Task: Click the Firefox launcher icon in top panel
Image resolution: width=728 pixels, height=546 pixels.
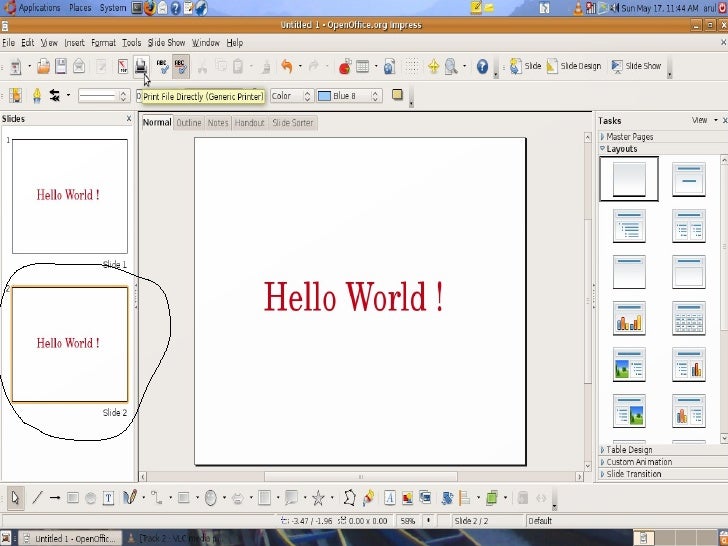Action: tap(150, 8)
